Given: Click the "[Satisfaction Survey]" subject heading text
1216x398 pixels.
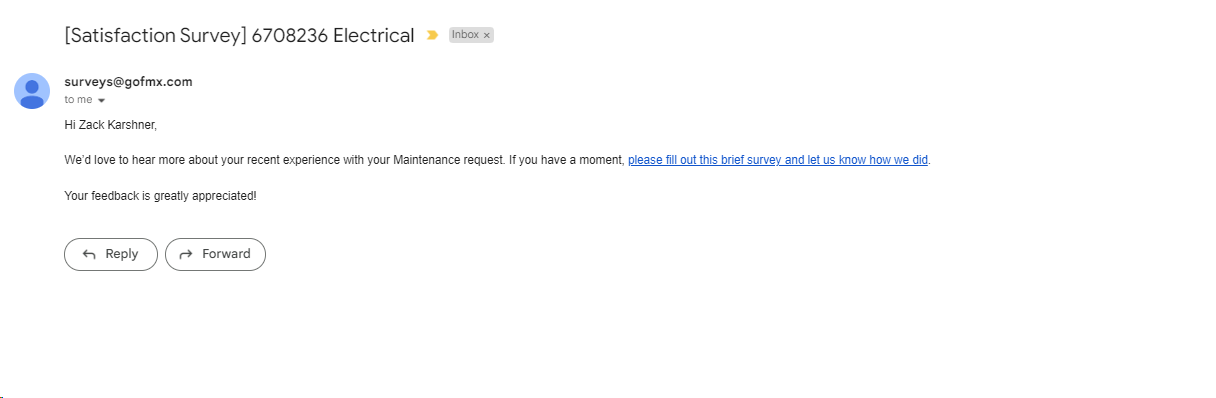Looking at the screenshot, I should [x=154, y=35].
